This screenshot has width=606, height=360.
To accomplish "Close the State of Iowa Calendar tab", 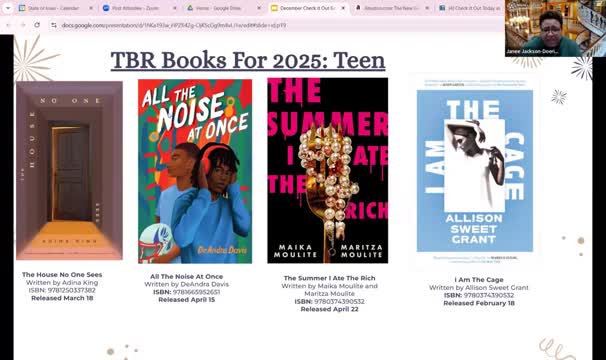I will pyautogui.click(x=91, y=8).
